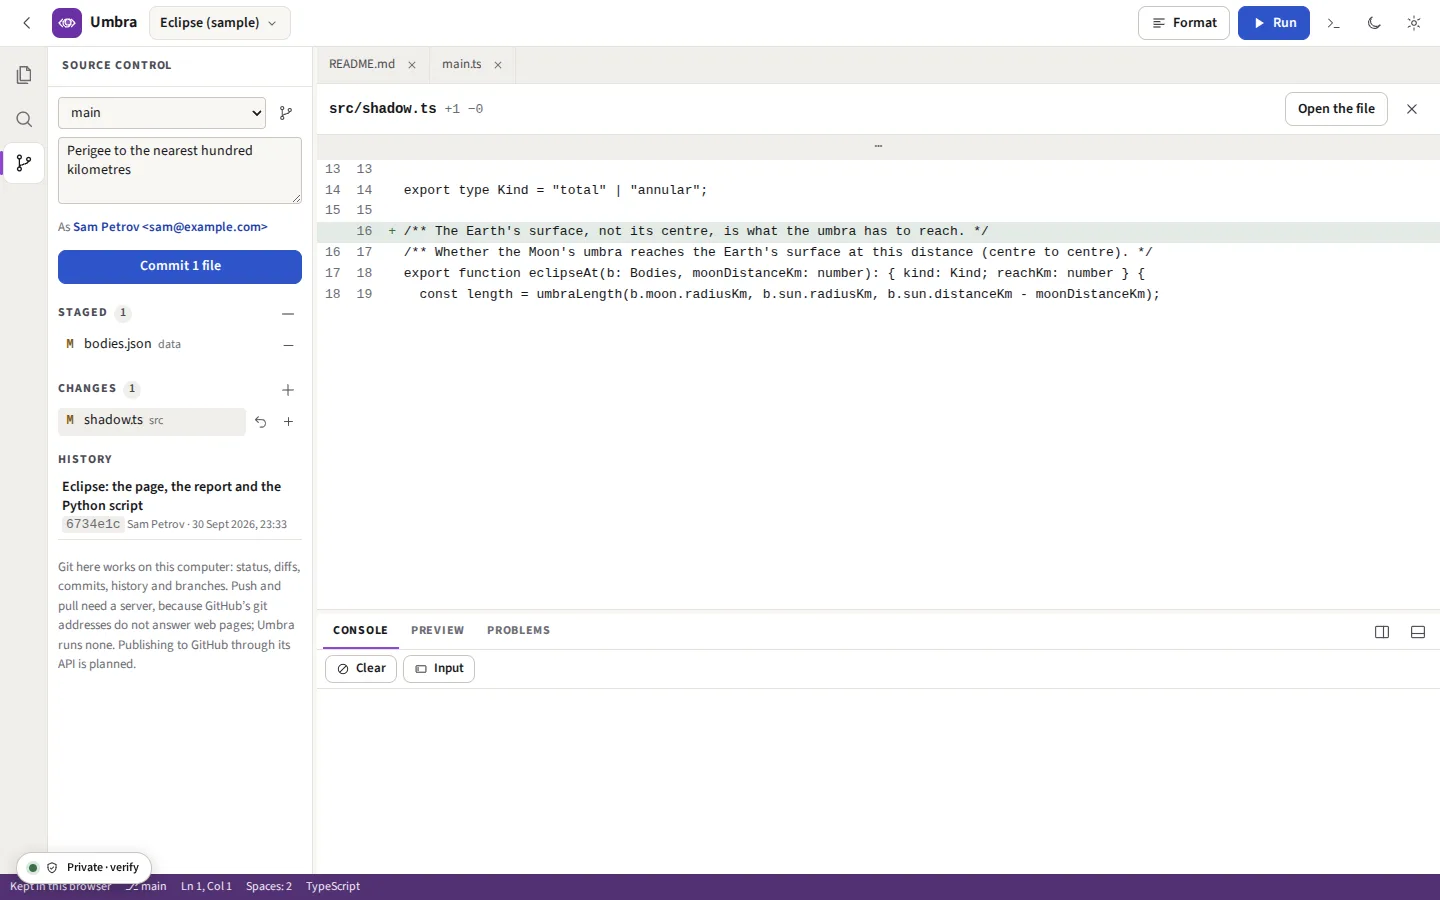The image size is (1440, 900).
Task: Switch to dark theme moon icon
Action: [1374, 23]
